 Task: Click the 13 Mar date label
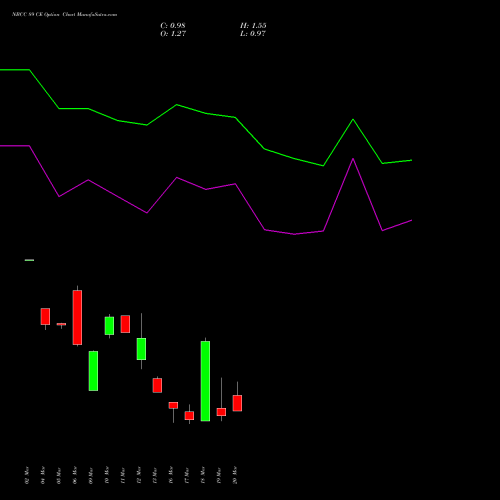(155, 475)
